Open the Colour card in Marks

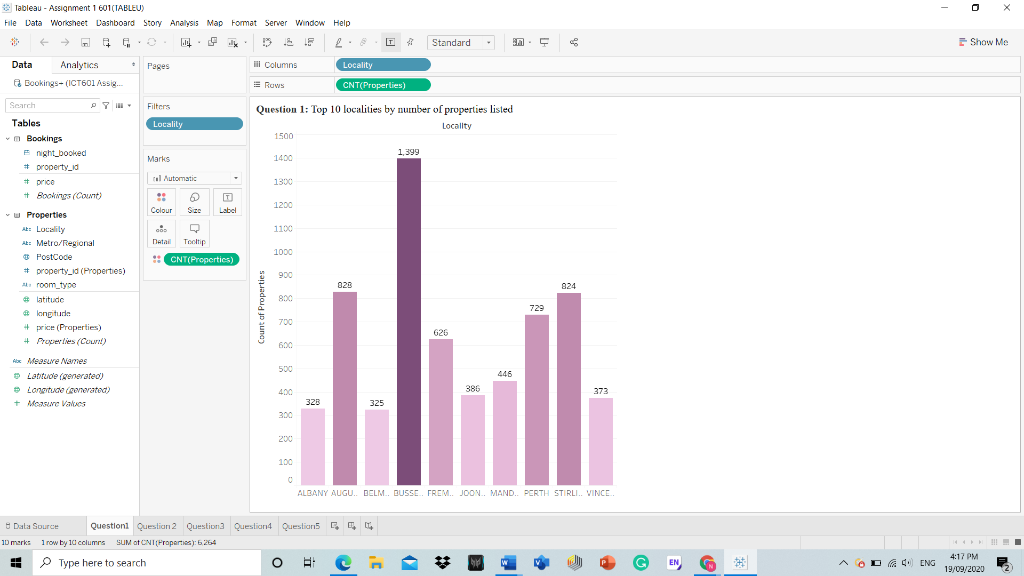161,204
